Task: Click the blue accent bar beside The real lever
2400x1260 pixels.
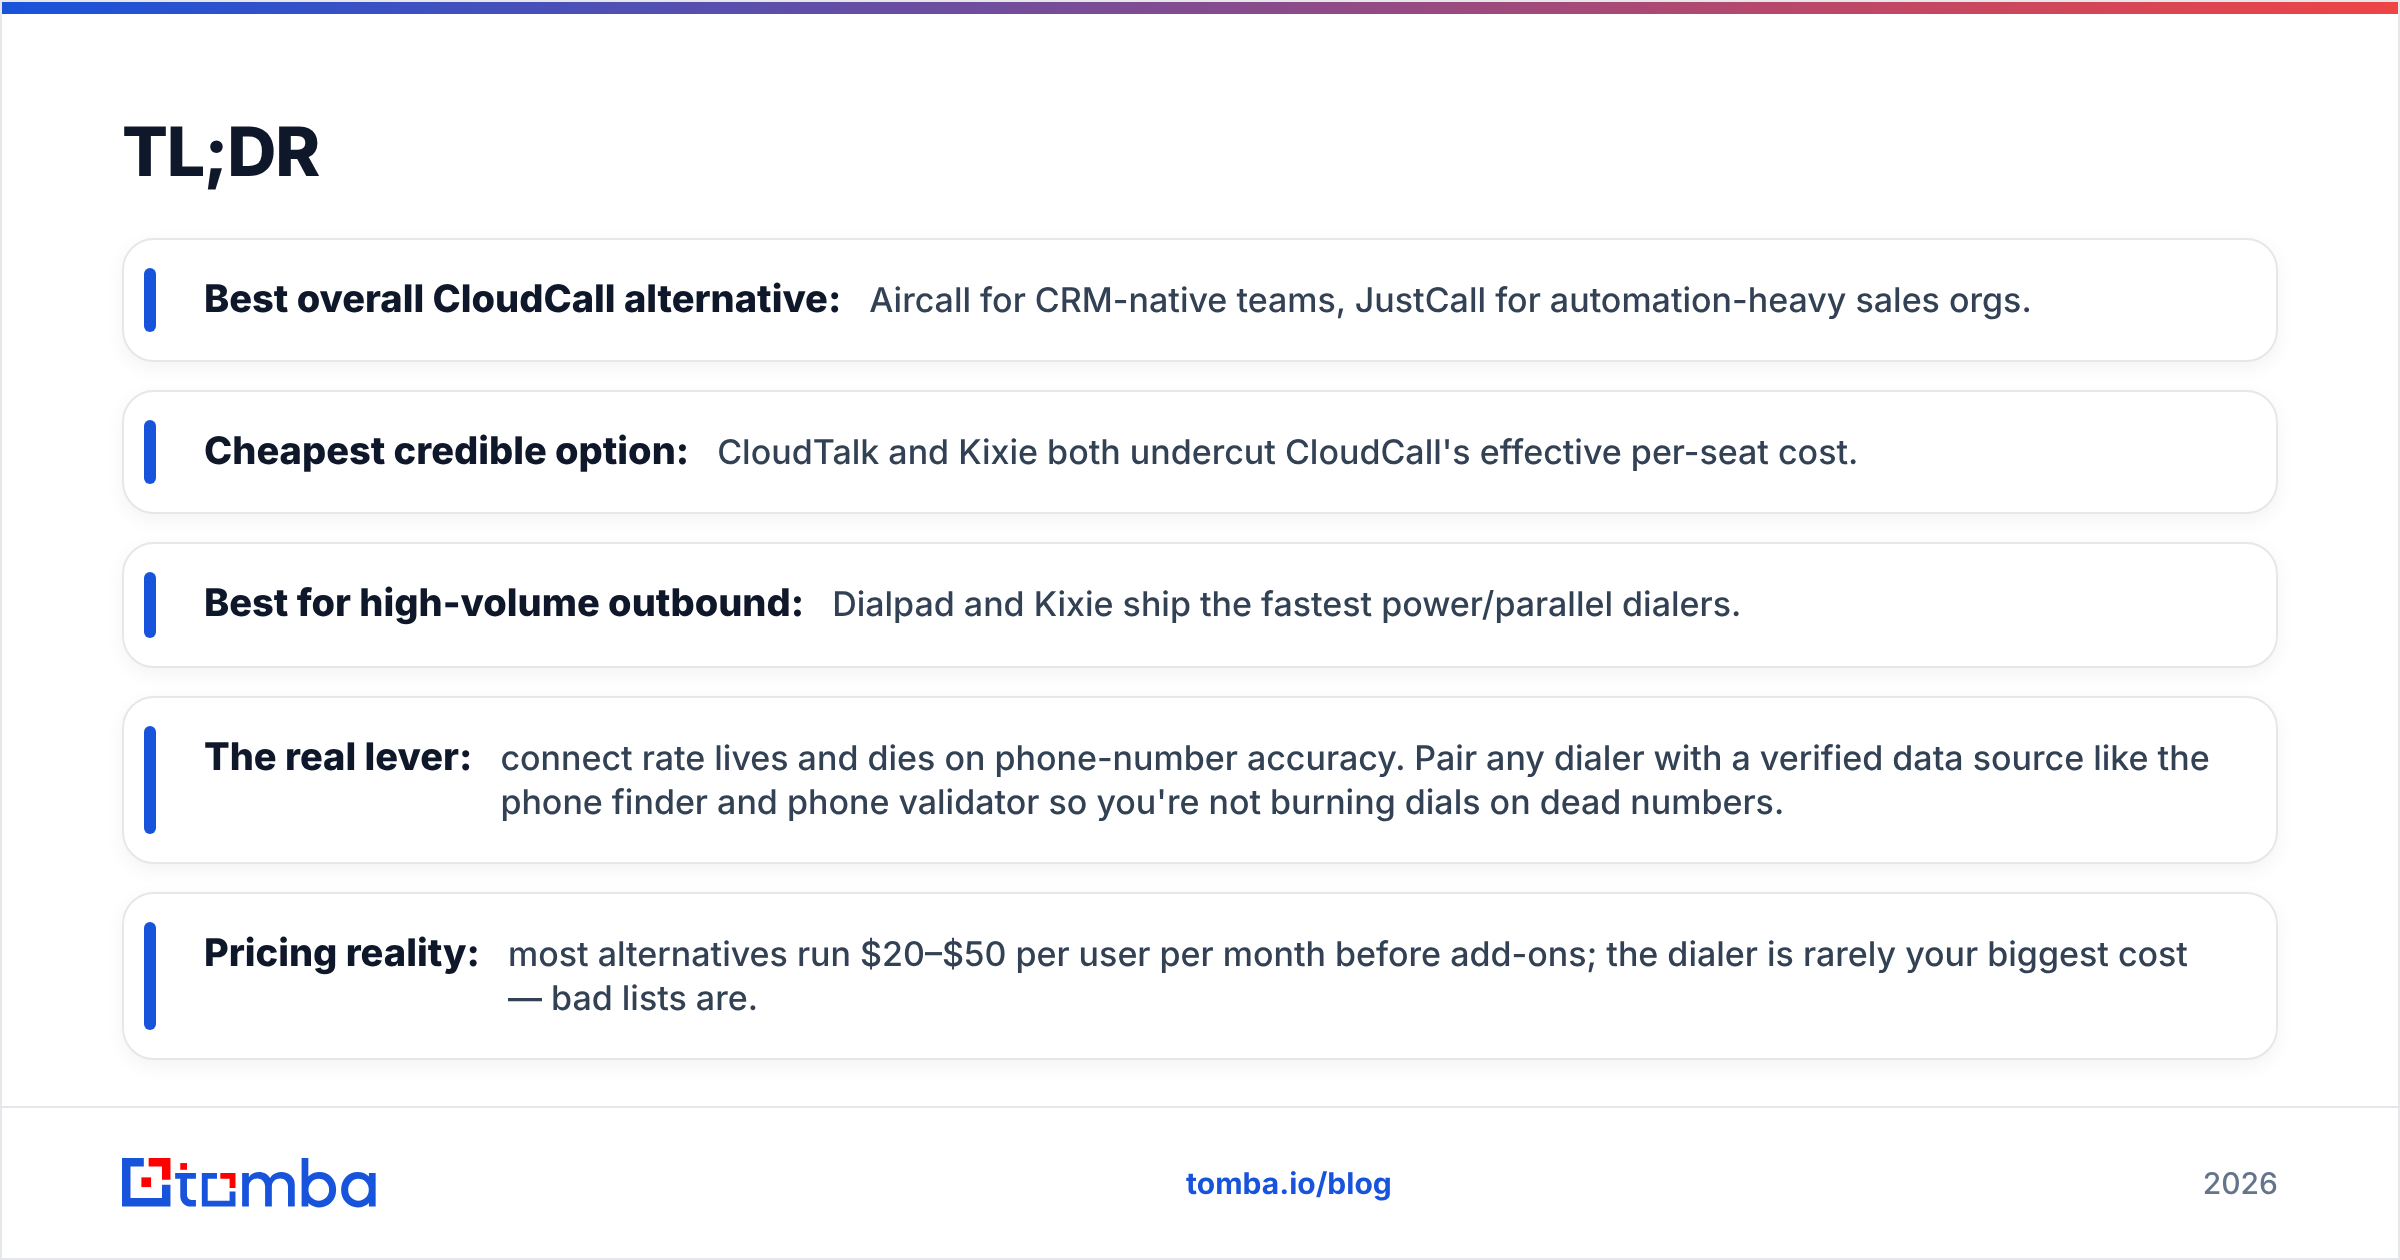Action: [x=150, y=780]
